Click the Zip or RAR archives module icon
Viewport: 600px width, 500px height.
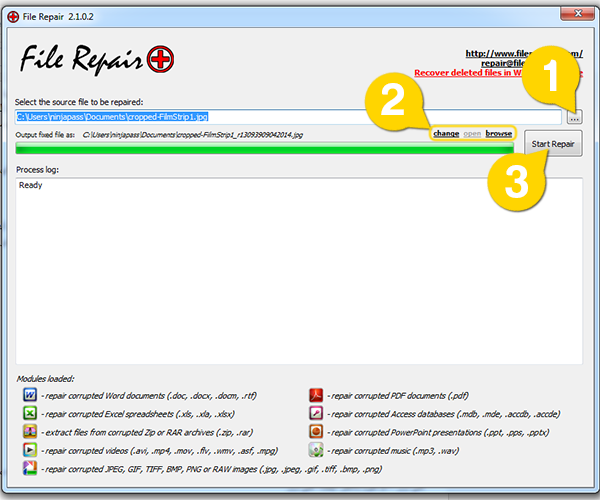[x=30, y=431]
